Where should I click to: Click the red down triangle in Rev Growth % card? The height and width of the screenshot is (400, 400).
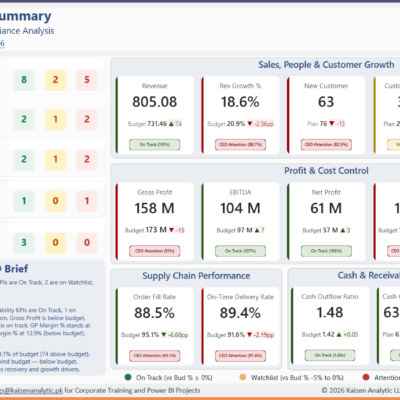pyautogui.click(x=250, y=124)
